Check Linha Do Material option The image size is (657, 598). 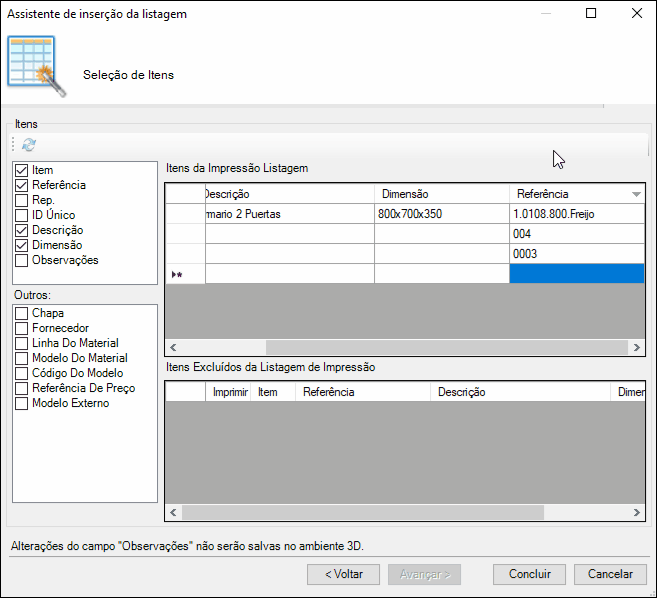click(21, 343)
